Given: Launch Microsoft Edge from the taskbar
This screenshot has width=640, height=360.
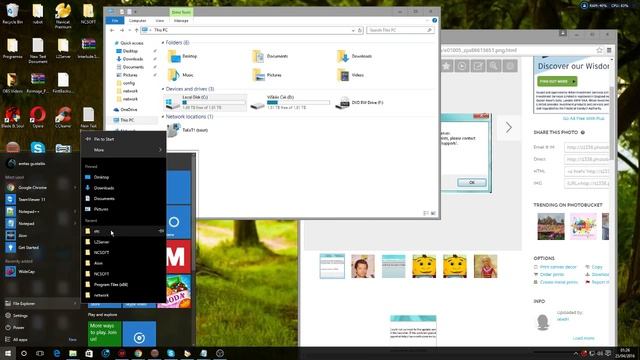Looking at the screenshot, I should (x=57, y=353).
